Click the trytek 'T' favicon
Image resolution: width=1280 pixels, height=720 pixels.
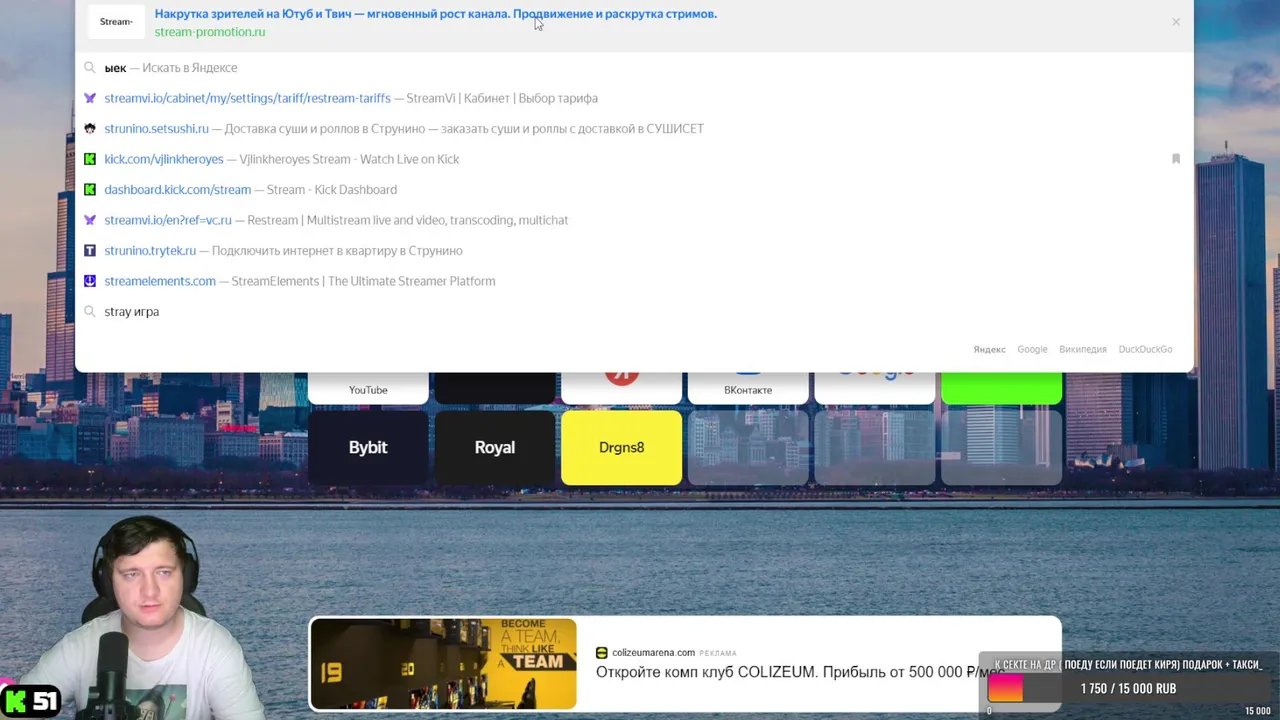coord(90,251)
